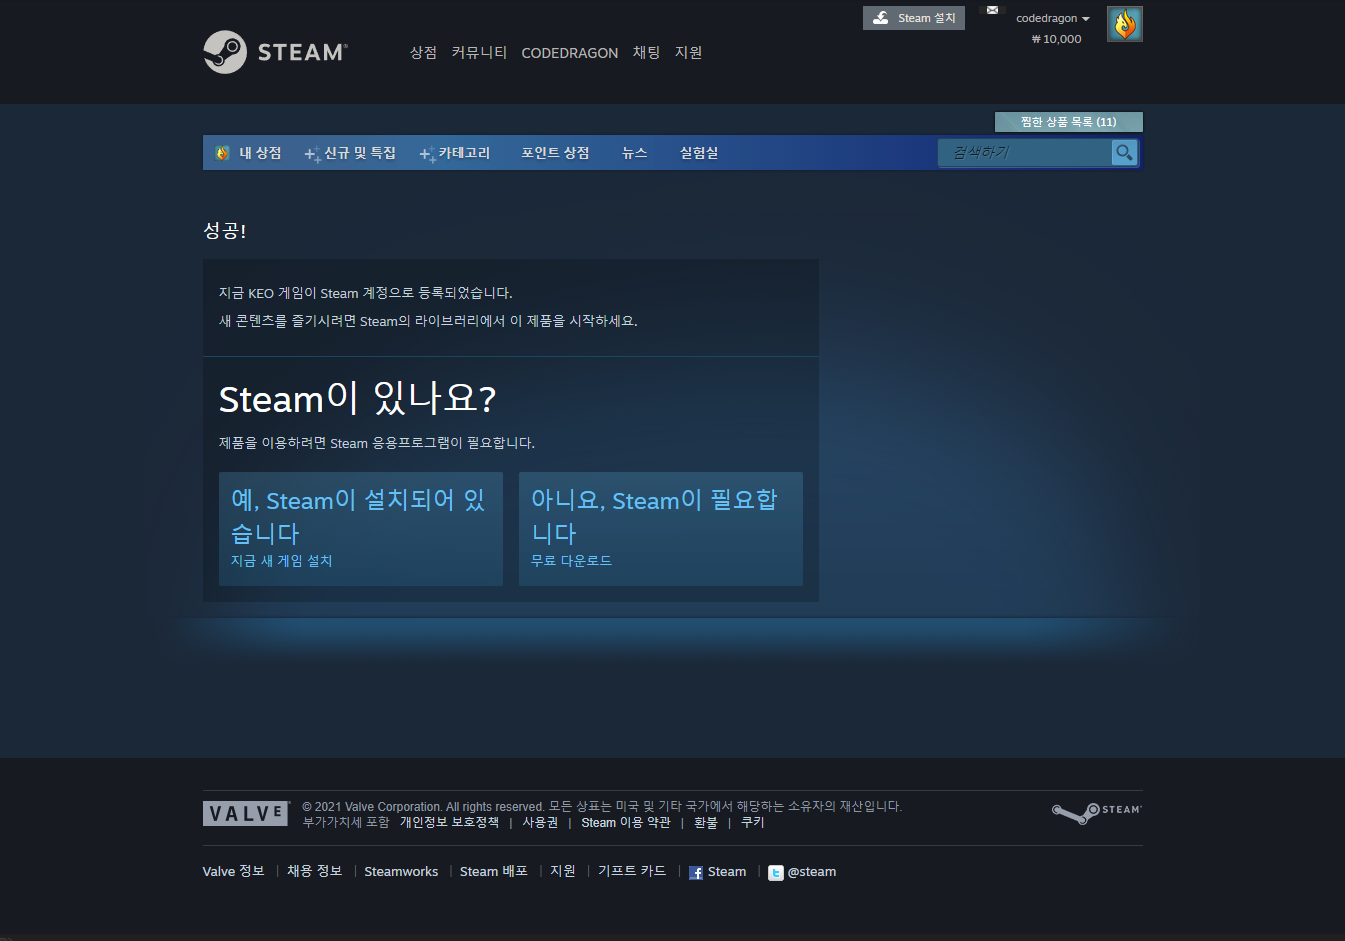The width and height of the screenshot is (1345, 941).
Task: Open the 상점 menu
Action: coord(423,52)
